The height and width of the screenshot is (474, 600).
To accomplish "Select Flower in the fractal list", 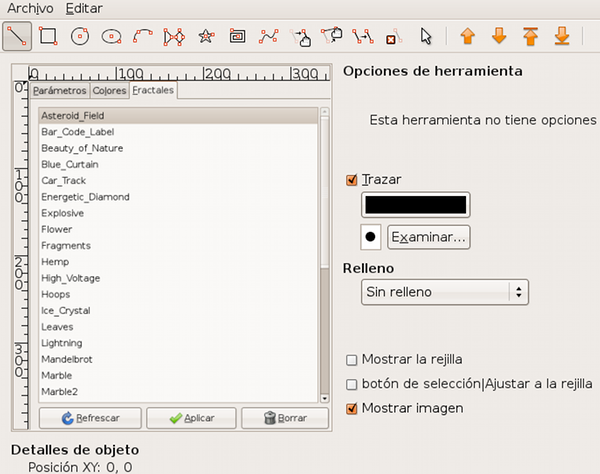I will click(x=178, y=230).
